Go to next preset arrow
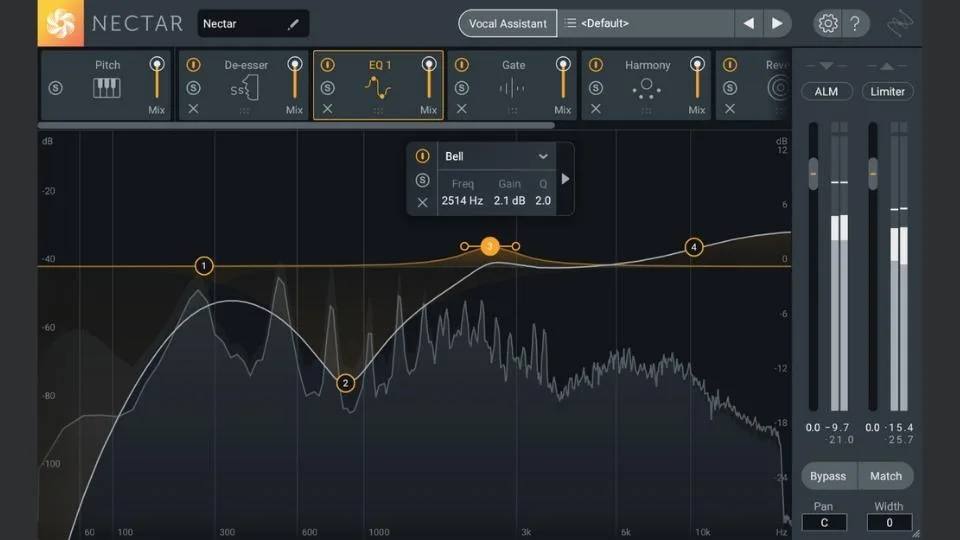The height and width of the screenshot is (540, 960). 777,23
